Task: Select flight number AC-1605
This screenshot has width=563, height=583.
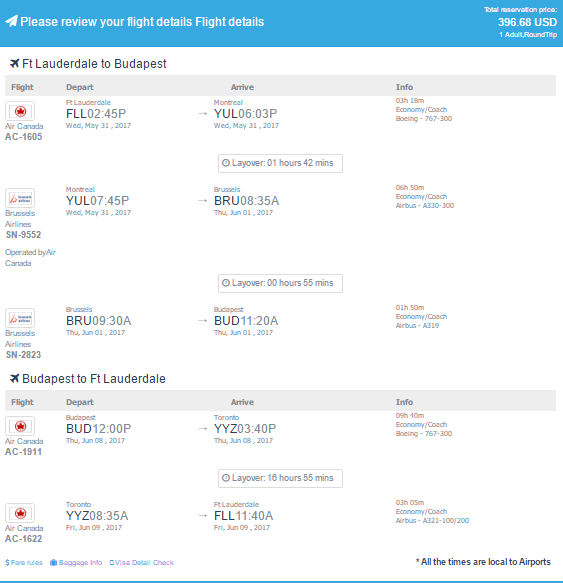Action: [x=23, y=137]
